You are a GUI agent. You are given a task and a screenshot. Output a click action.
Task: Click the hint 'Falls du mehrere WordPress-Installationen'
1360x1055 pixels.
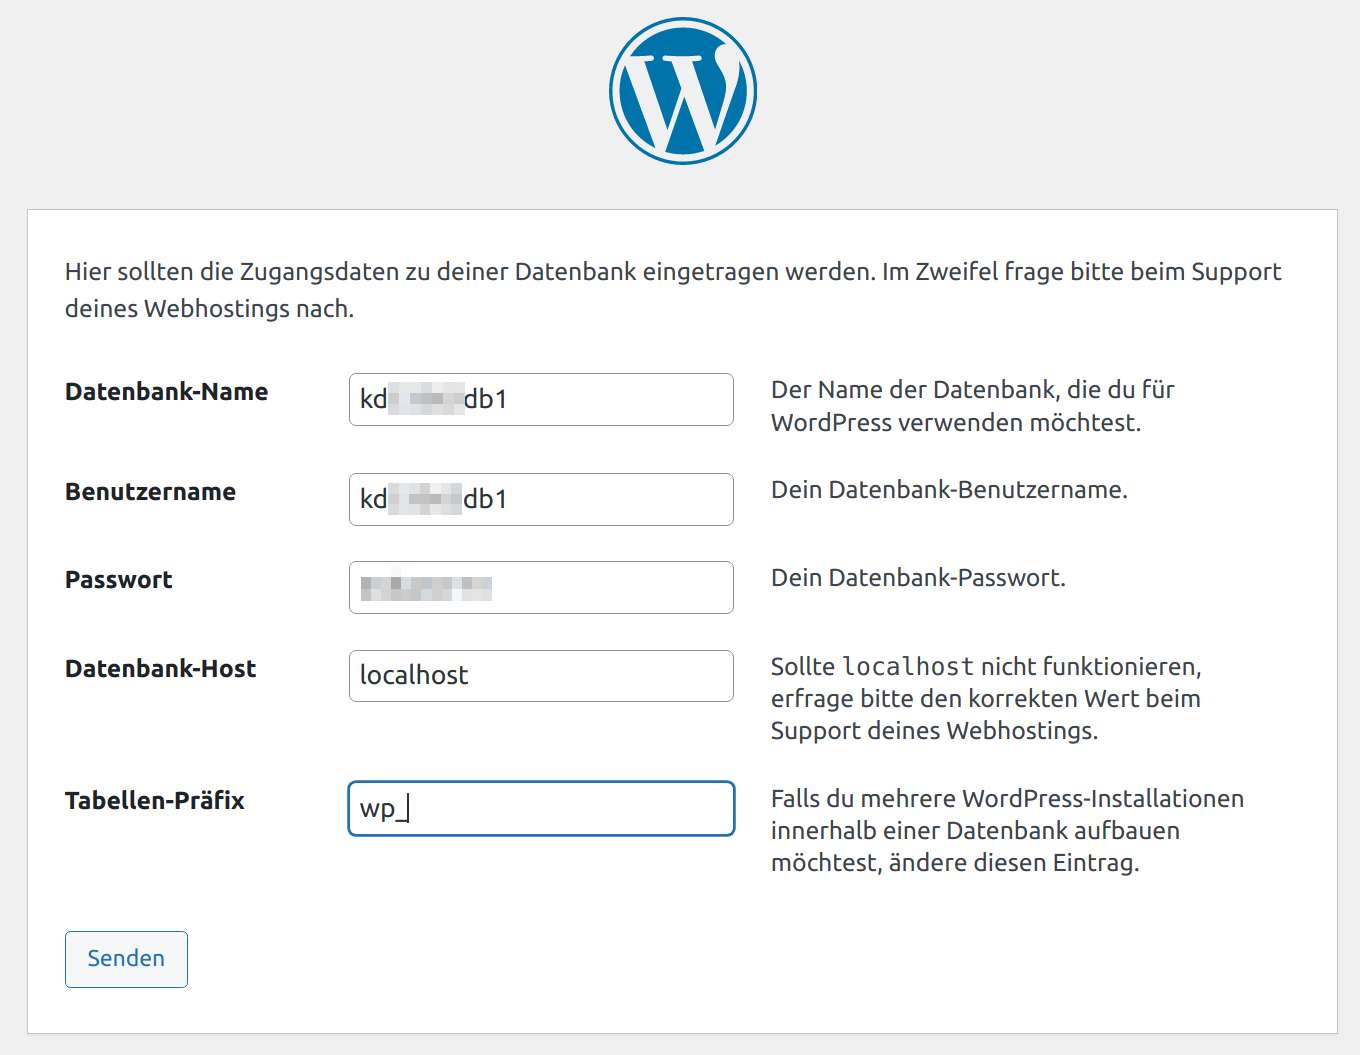click(1007, 831)
